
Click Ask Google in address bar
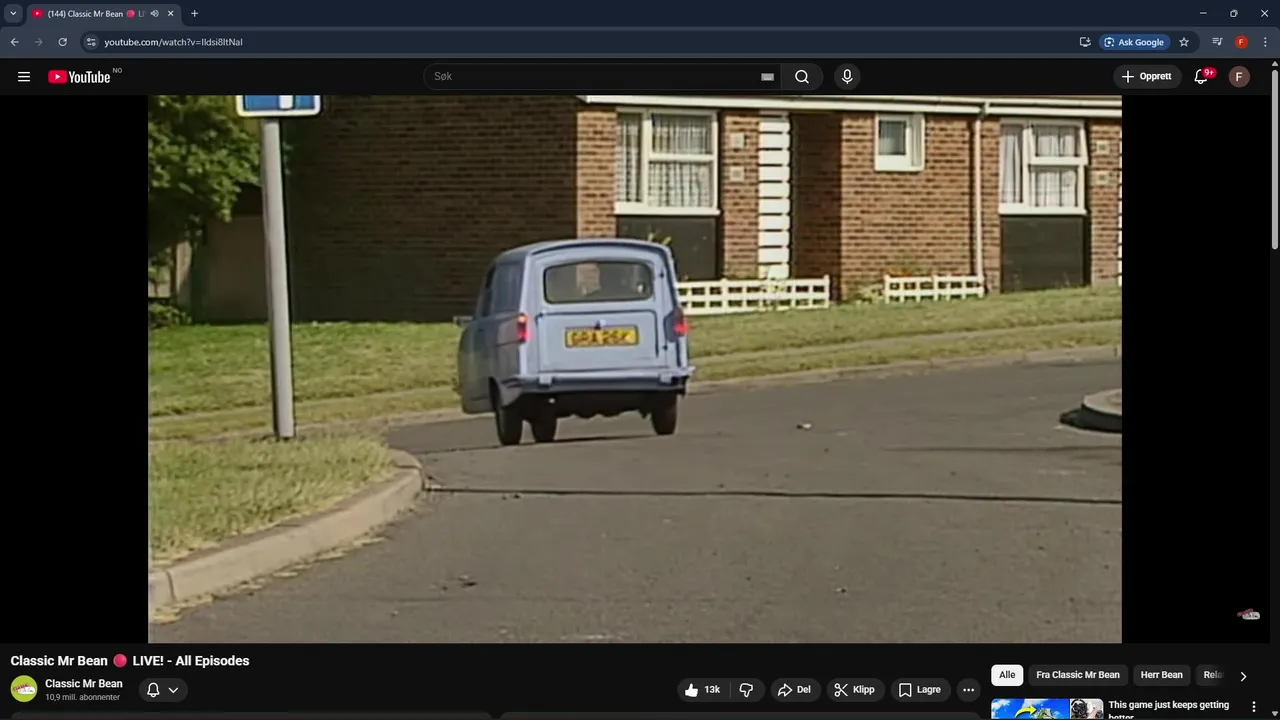(1135, 42)
